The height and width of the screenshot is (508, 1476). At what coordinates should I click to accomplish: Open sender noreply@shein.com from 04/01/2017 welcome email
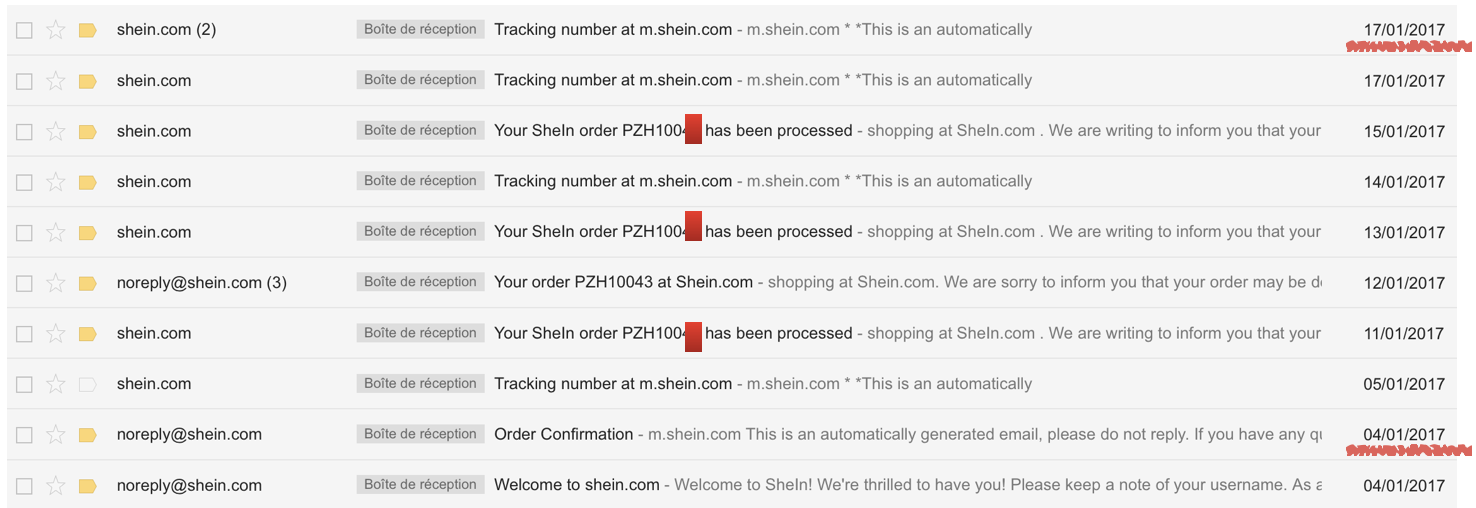pyautogui.click(x=189, y=485)
